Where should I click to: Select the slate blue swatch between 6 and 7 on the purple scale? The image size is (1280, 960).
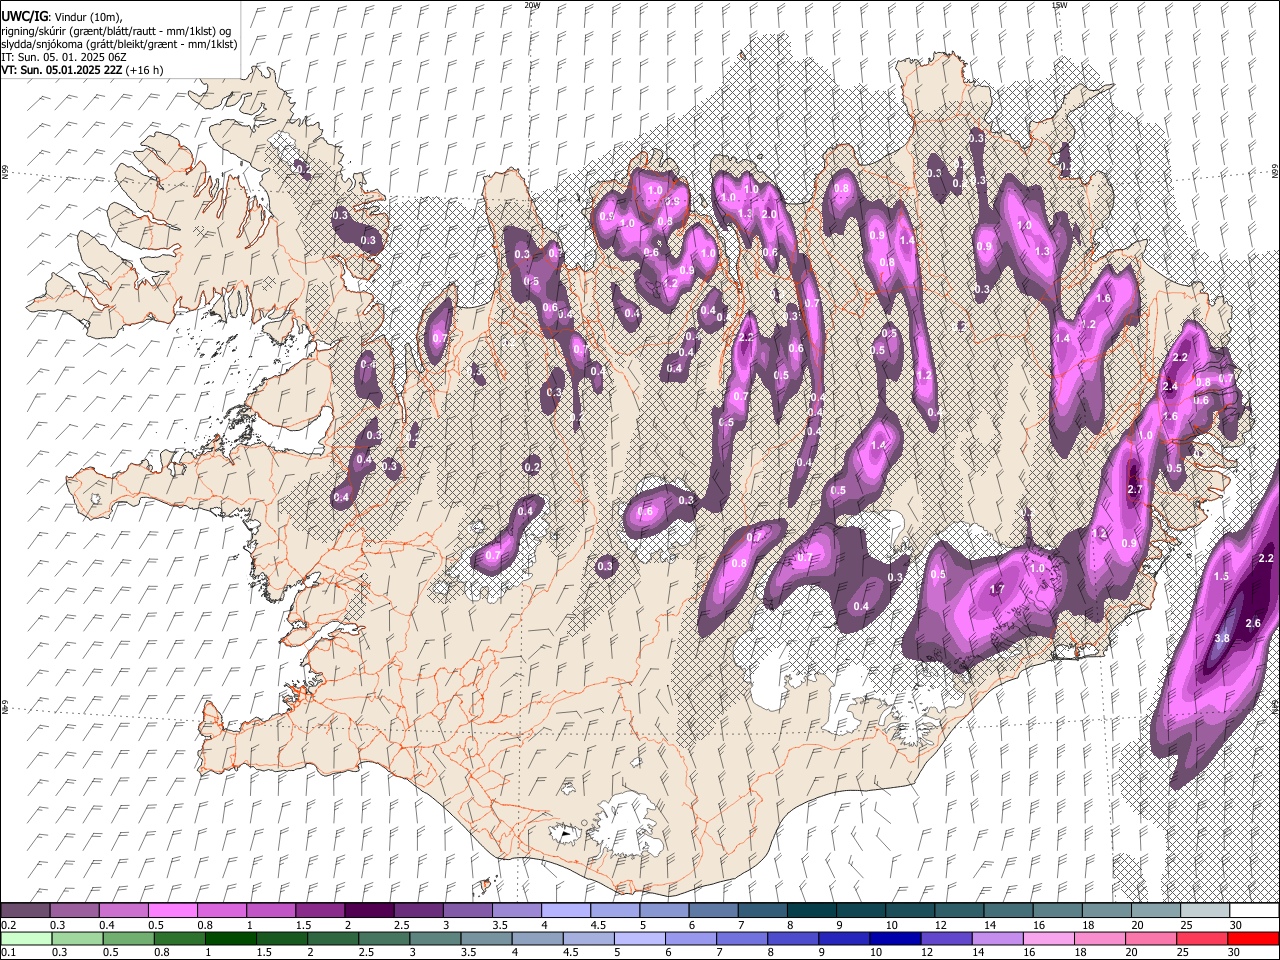click(712, 910)
